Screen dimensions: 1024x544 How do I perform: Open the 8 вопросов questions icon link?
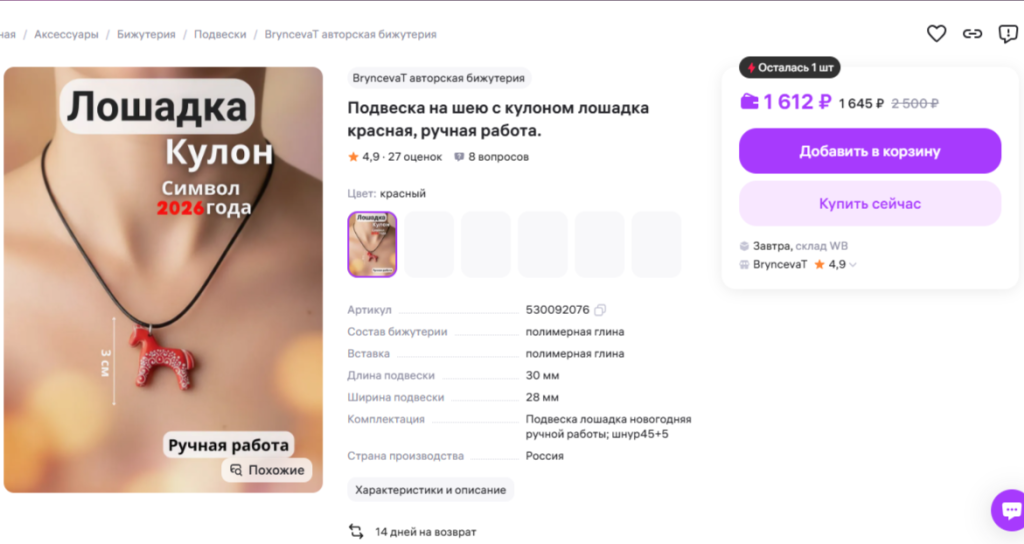tap(459, 157)
